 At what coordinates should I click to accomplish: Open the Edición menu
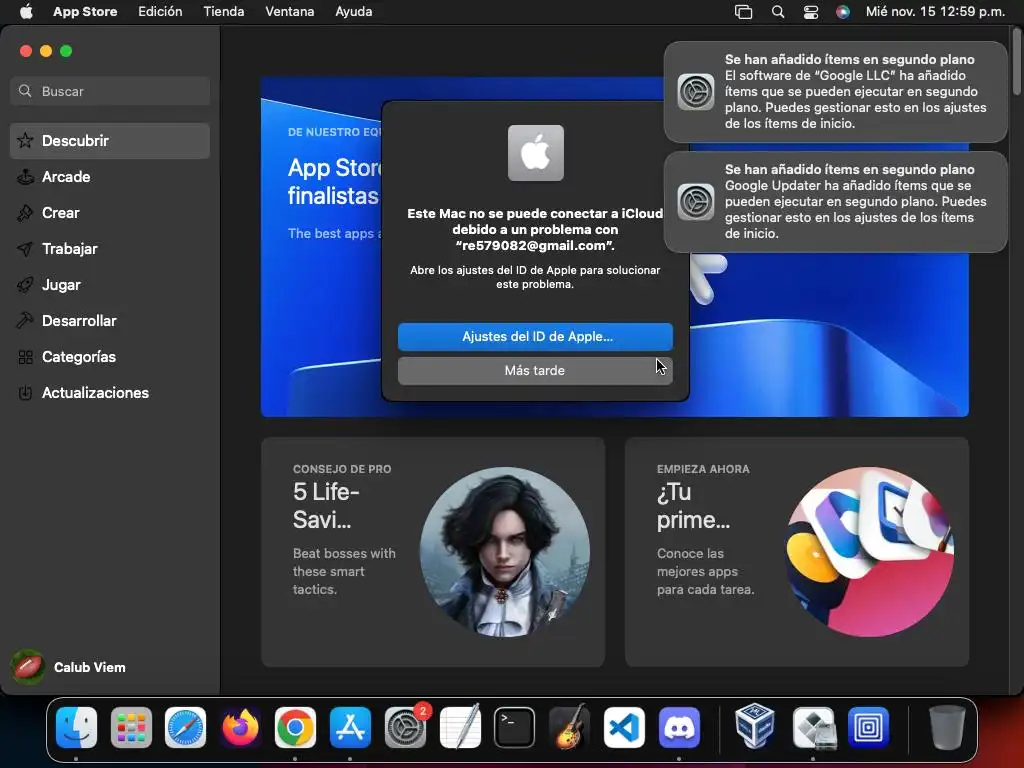click(x=160, y=12)
